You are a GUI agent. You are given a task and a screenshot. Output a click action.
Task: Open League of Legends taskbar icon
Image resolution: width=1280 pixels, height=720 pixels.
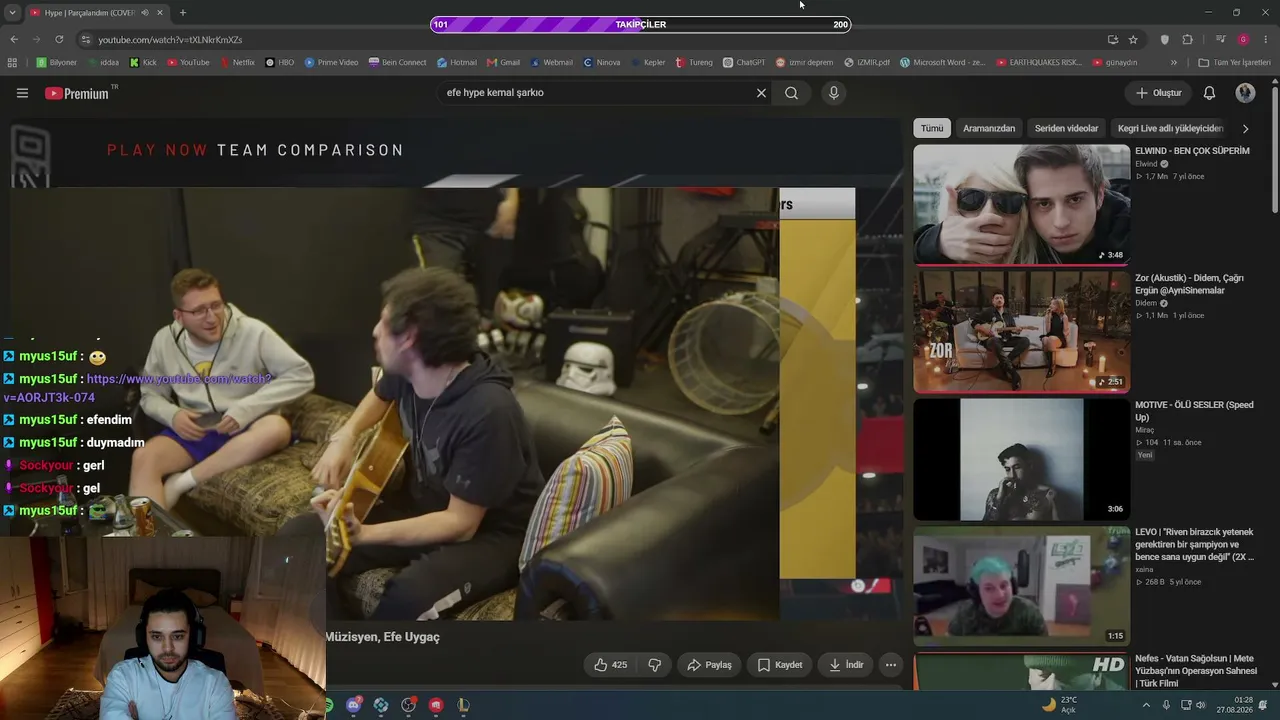click(463, 705)
